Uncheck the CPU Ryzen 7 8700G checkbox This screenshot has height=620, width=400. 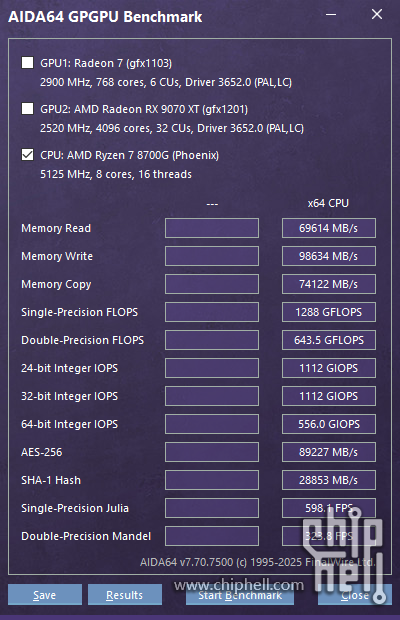click(27, 155)
